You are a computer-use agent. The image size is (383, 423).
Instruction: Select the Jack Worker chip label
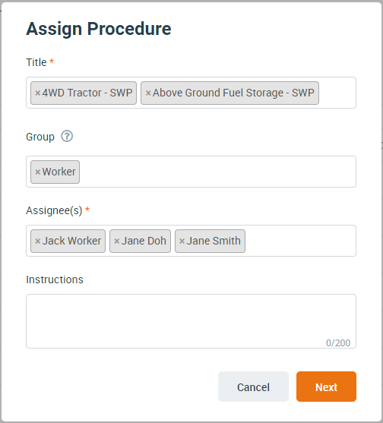click(x=72, y=241)
